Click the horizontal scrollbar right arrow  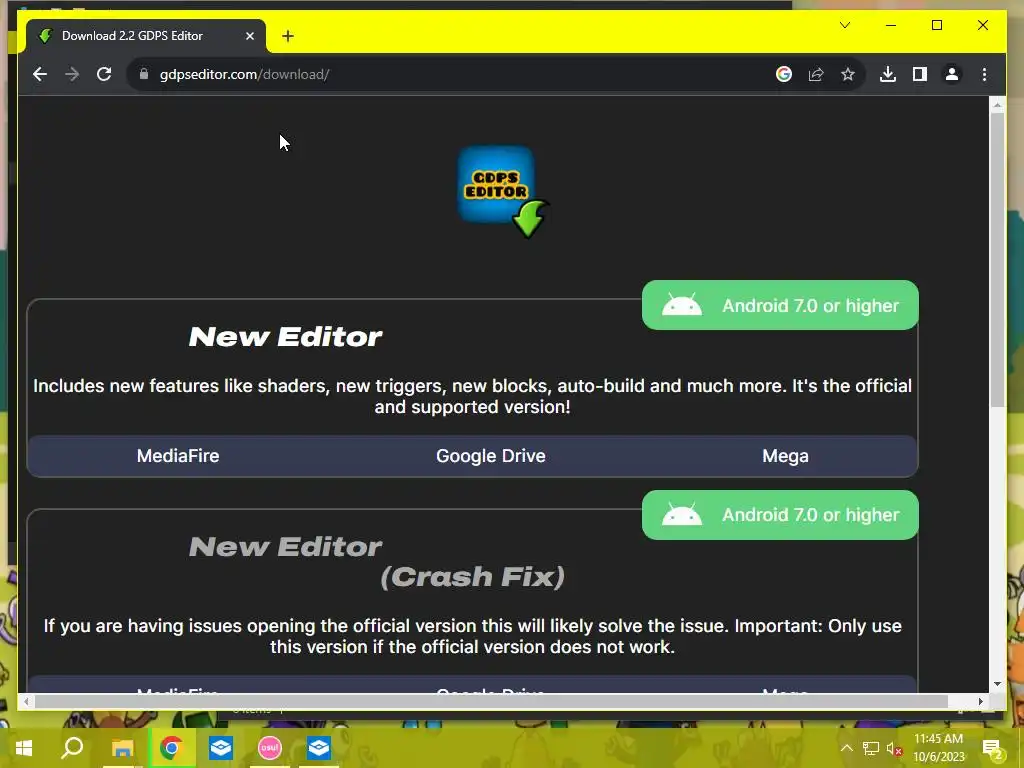click(980, 701)
